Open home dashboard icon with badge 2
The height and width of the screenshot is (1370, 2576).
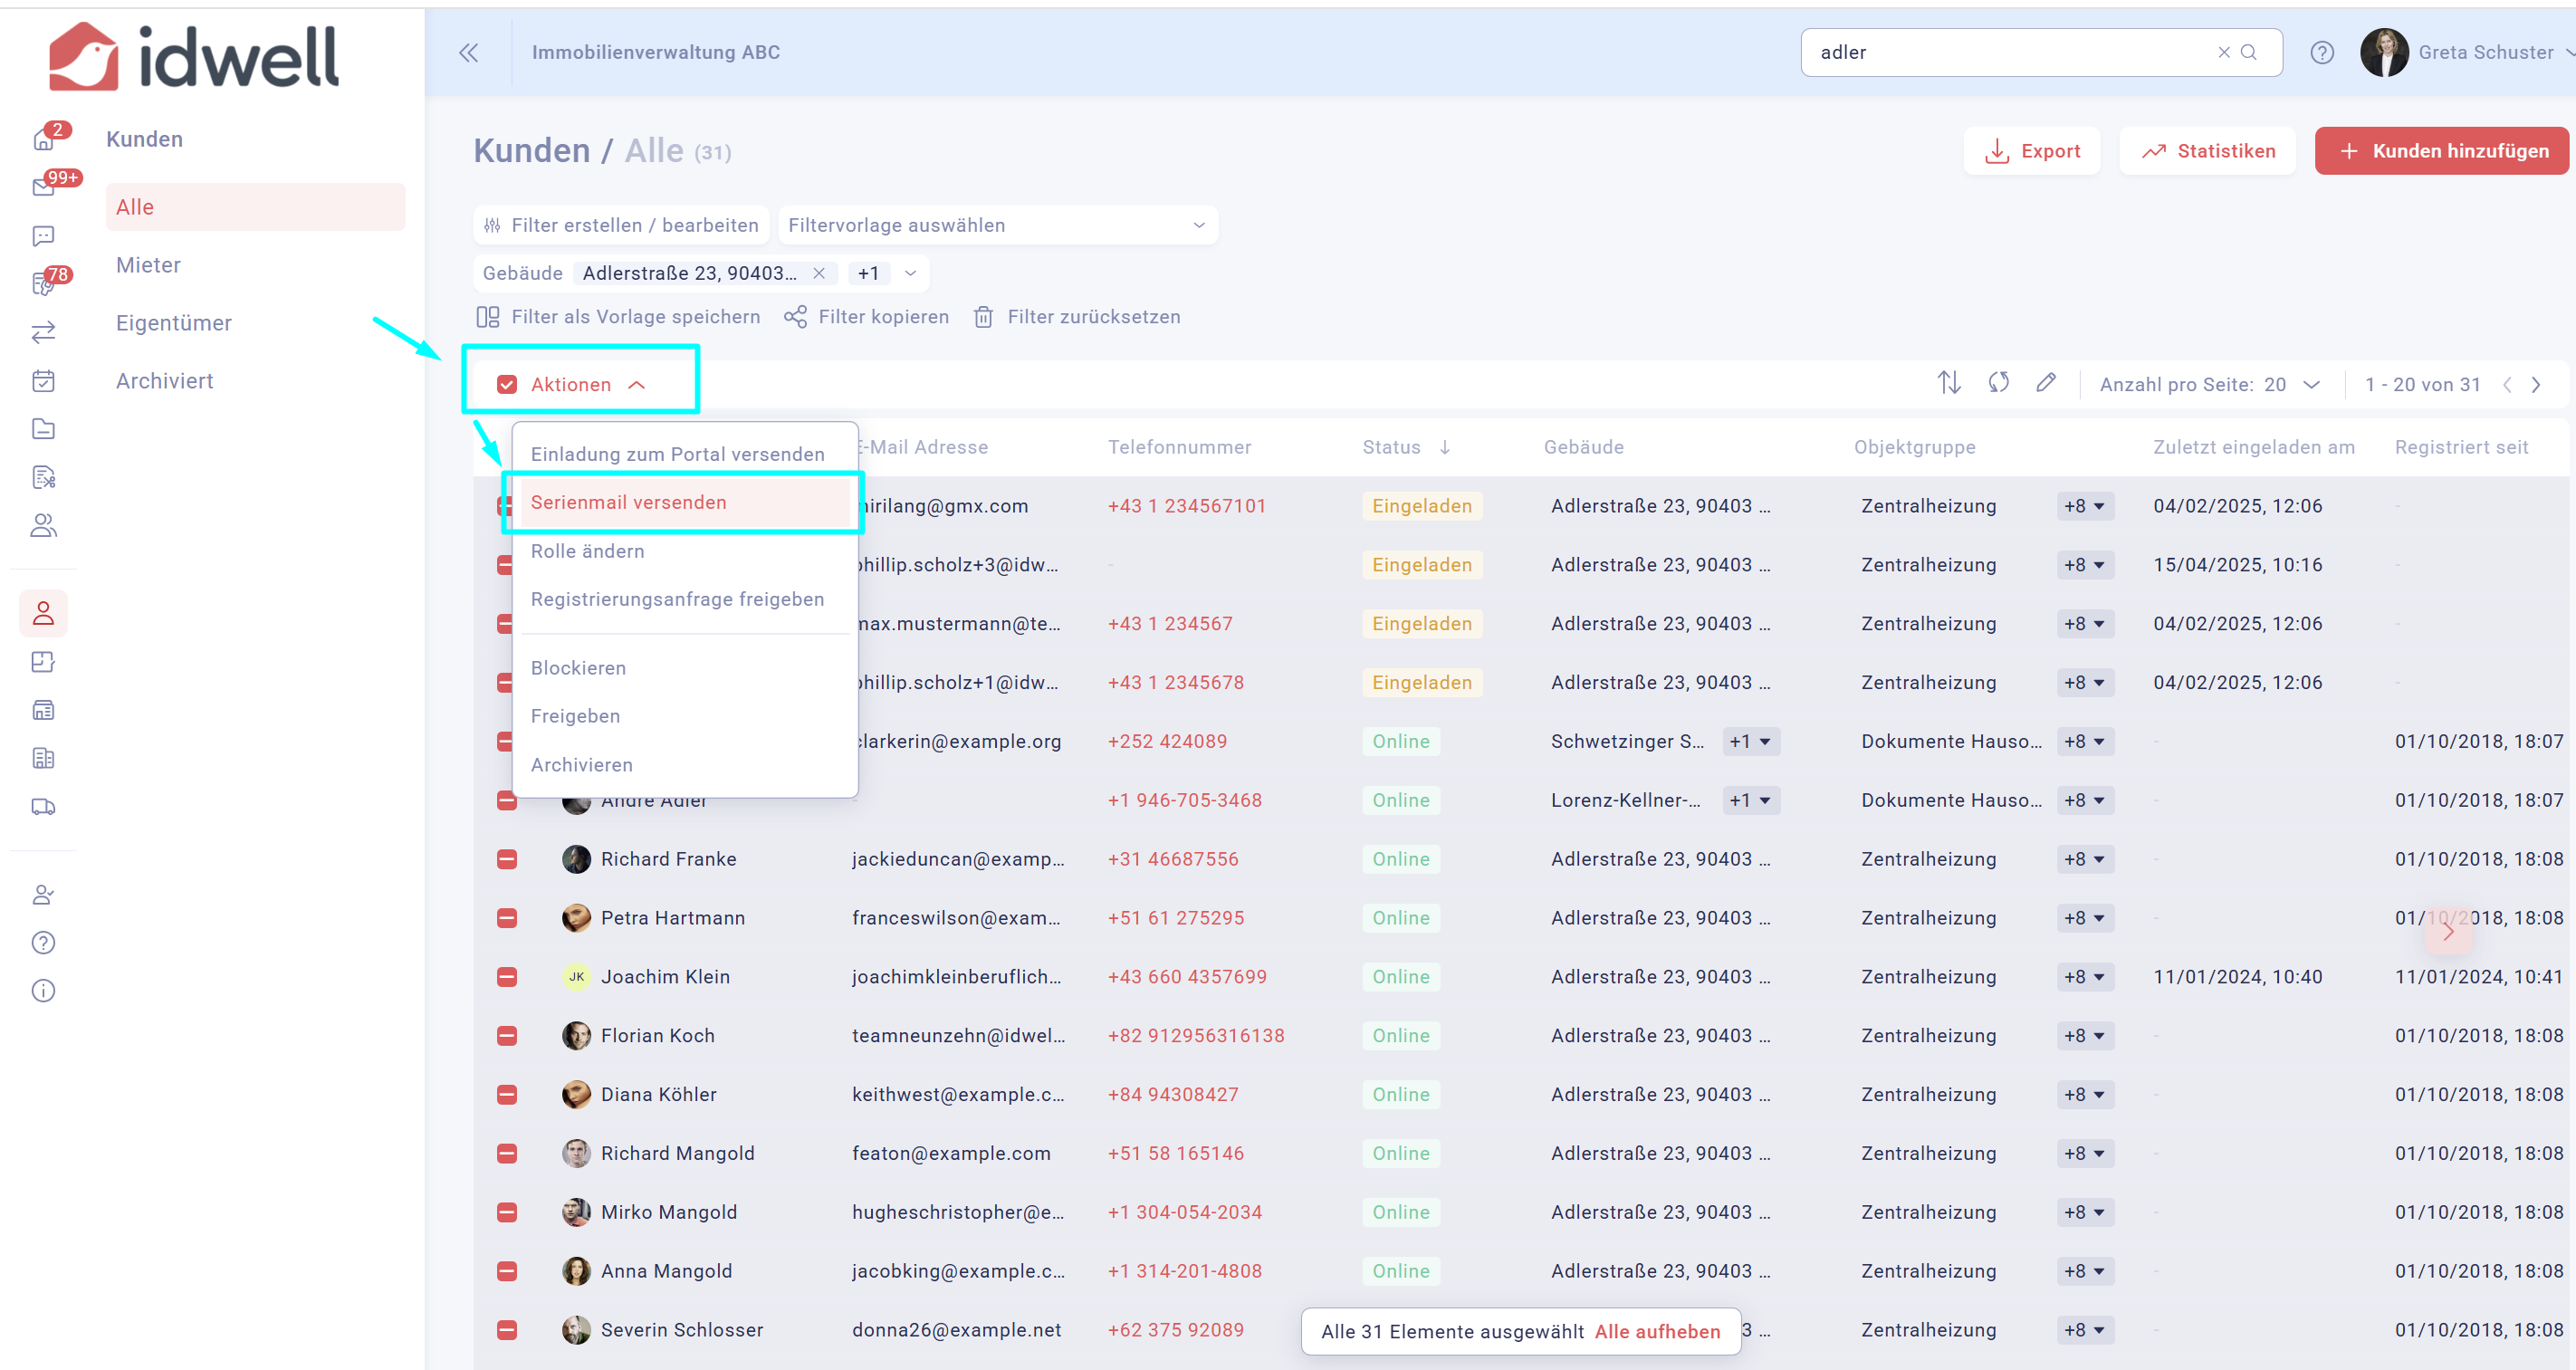(x=44, y=139)
